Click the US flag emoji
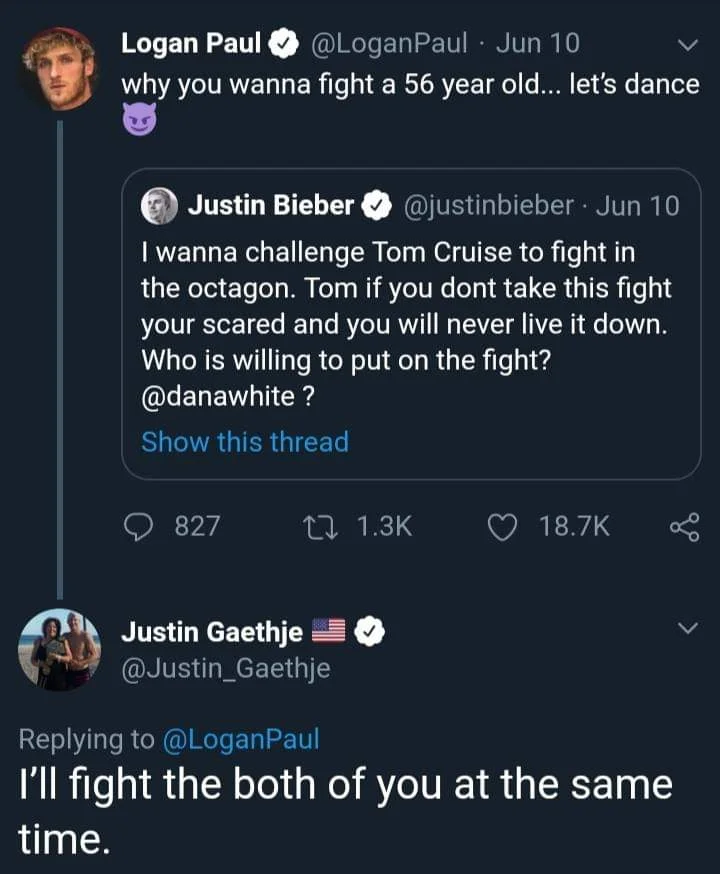The width and height of the screenshot is (720, 874). coord(330,631)
